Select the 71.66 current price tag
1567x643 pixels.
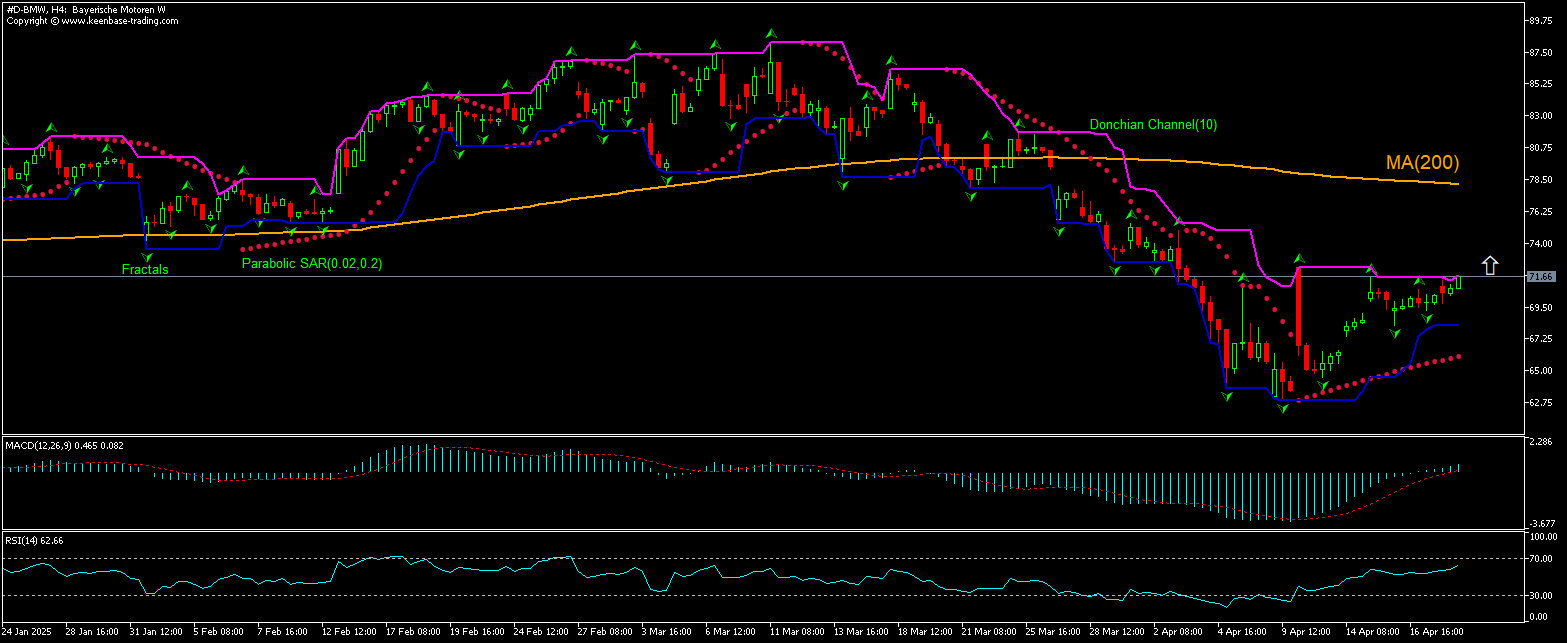click(x=1540, y=276)
